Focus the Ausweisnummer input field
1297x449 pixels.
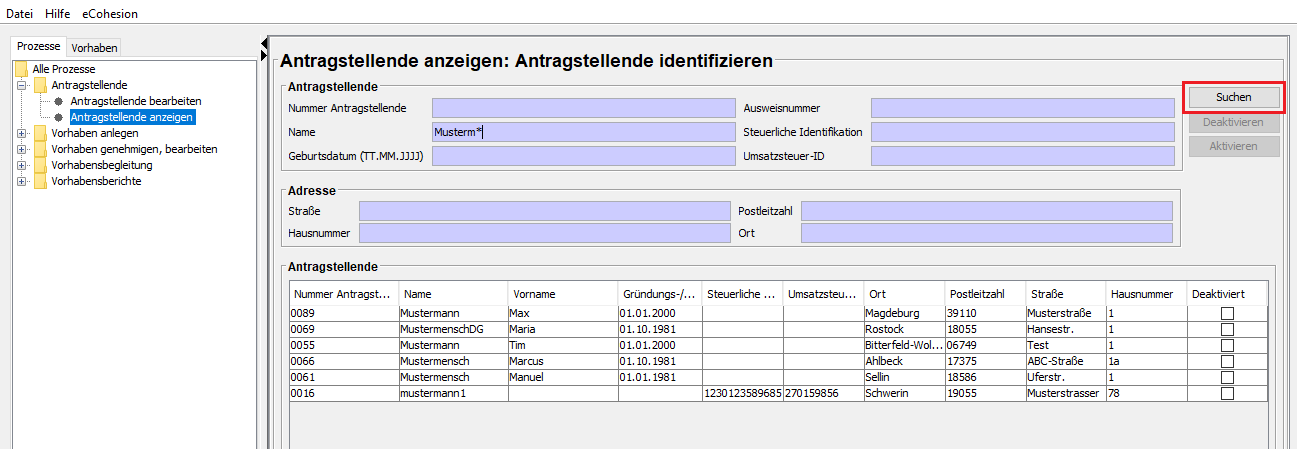coord(1022,108)
